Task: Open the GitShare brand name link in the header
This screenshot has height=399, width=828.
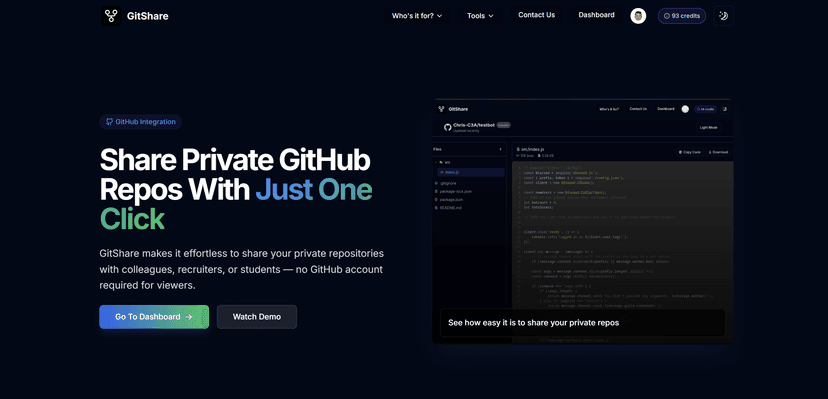Action: pos(147,16)
